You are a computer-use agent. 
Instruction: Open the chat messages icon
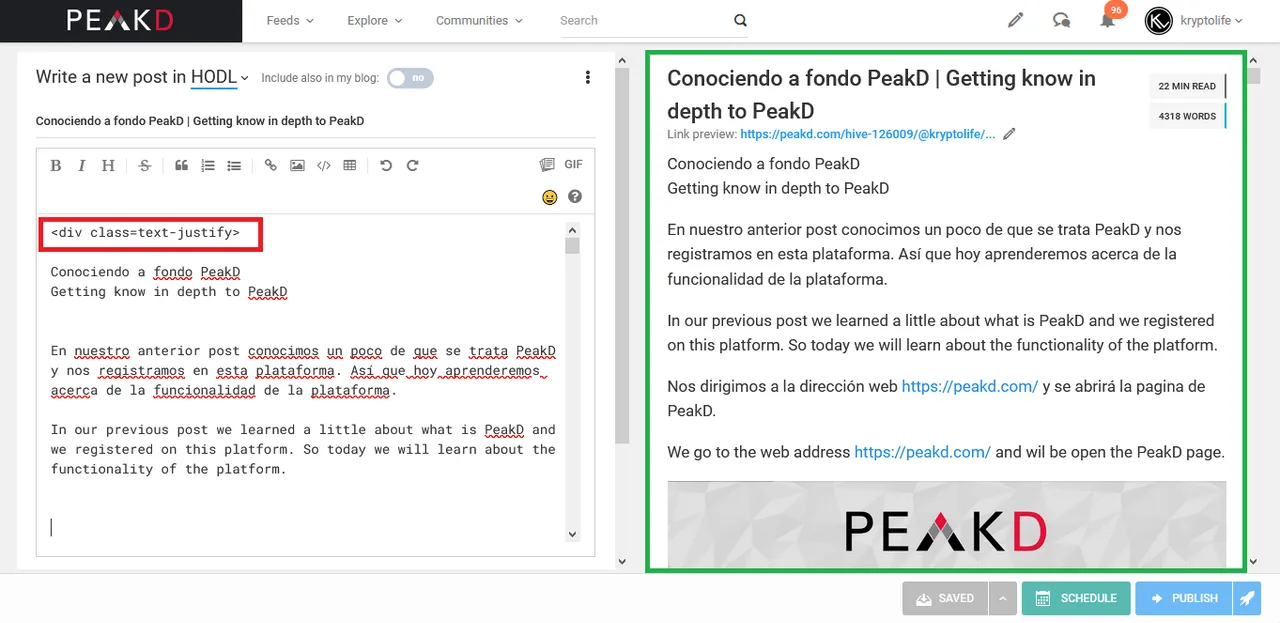pos(1062,20)
